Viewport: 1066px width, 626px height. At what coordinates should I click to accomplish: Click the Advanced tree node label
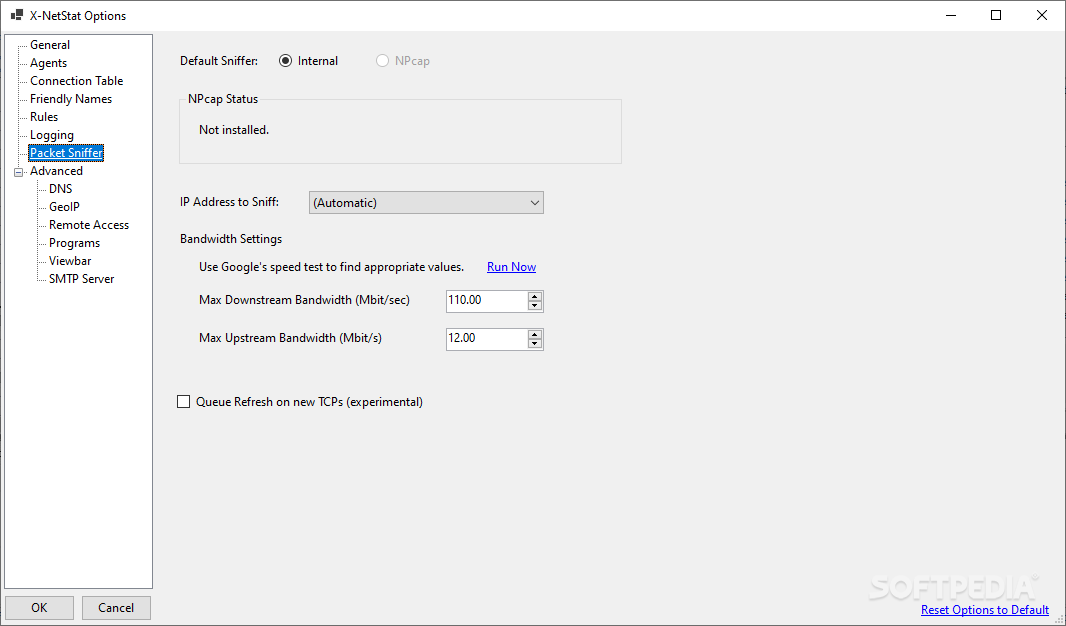tap(56, 171)
